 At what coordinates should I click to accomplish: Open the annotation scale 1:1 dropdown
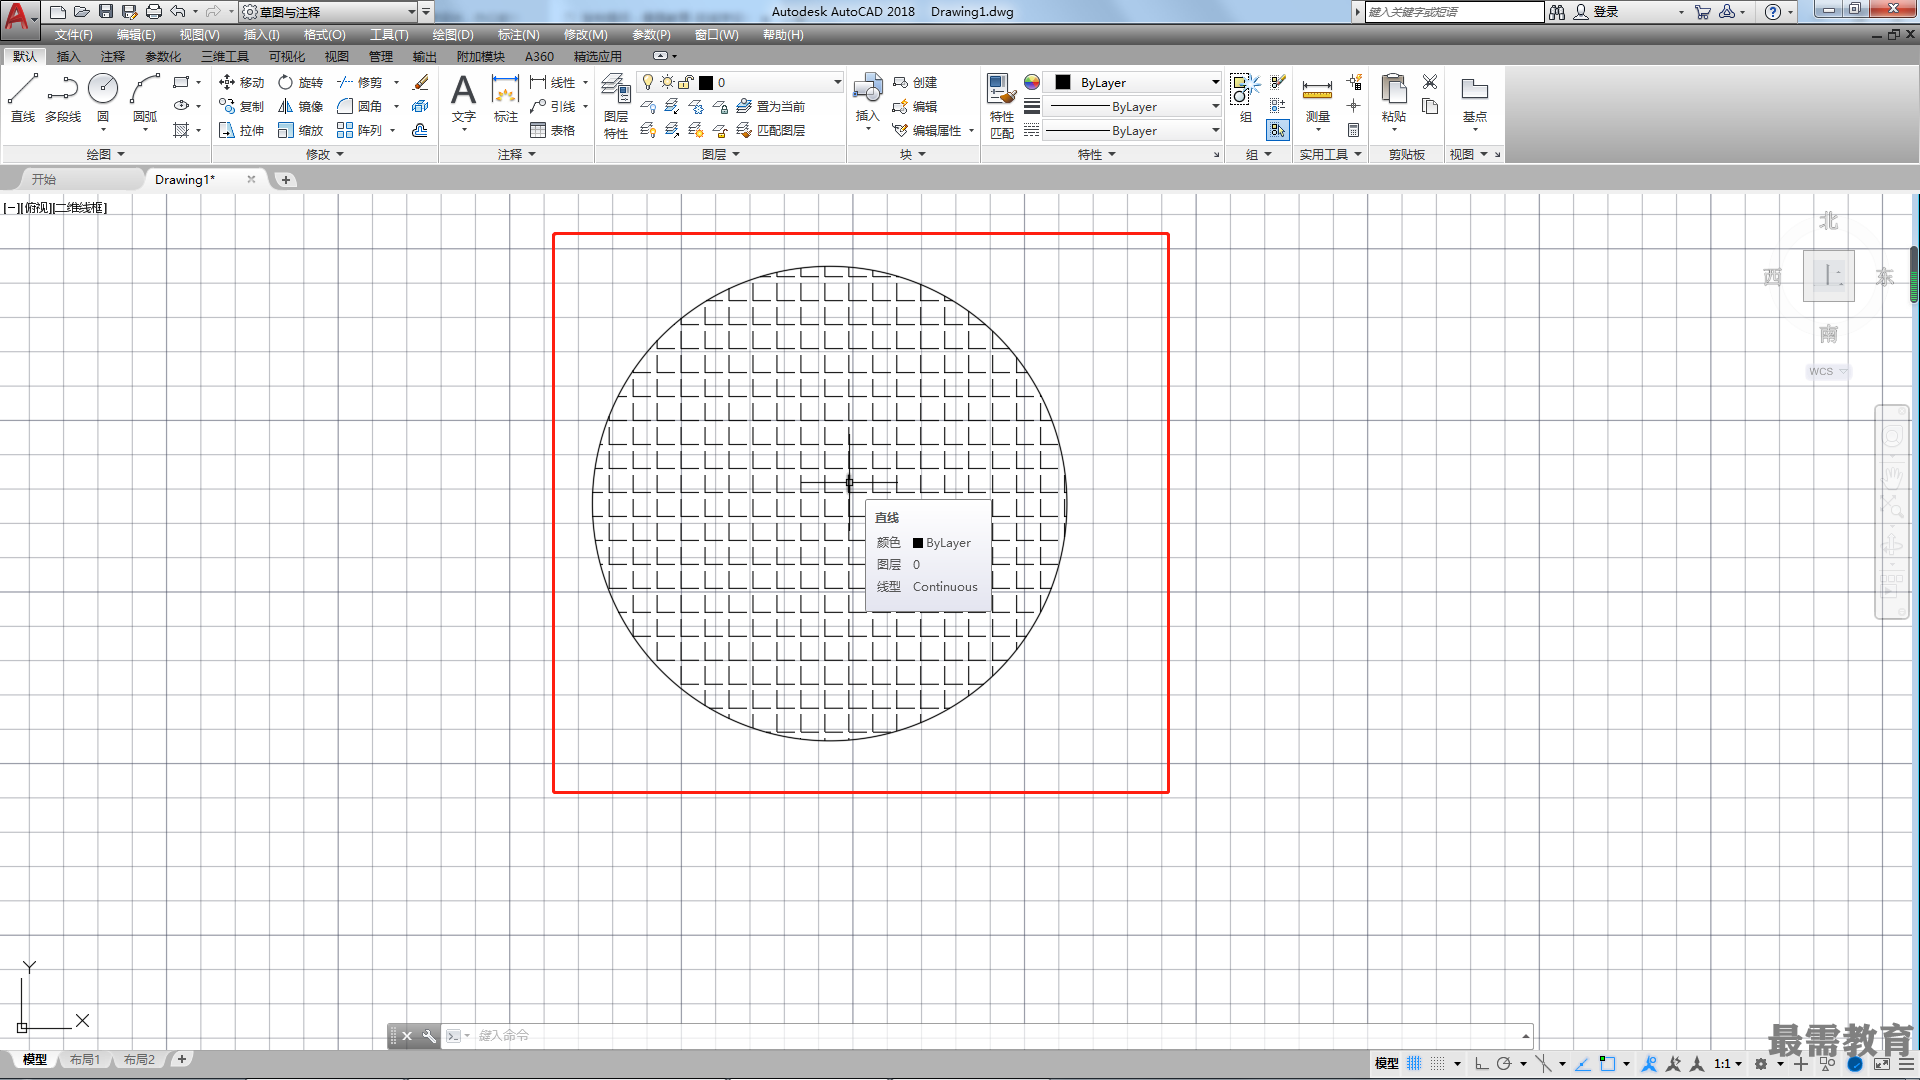[1728, 1064]
